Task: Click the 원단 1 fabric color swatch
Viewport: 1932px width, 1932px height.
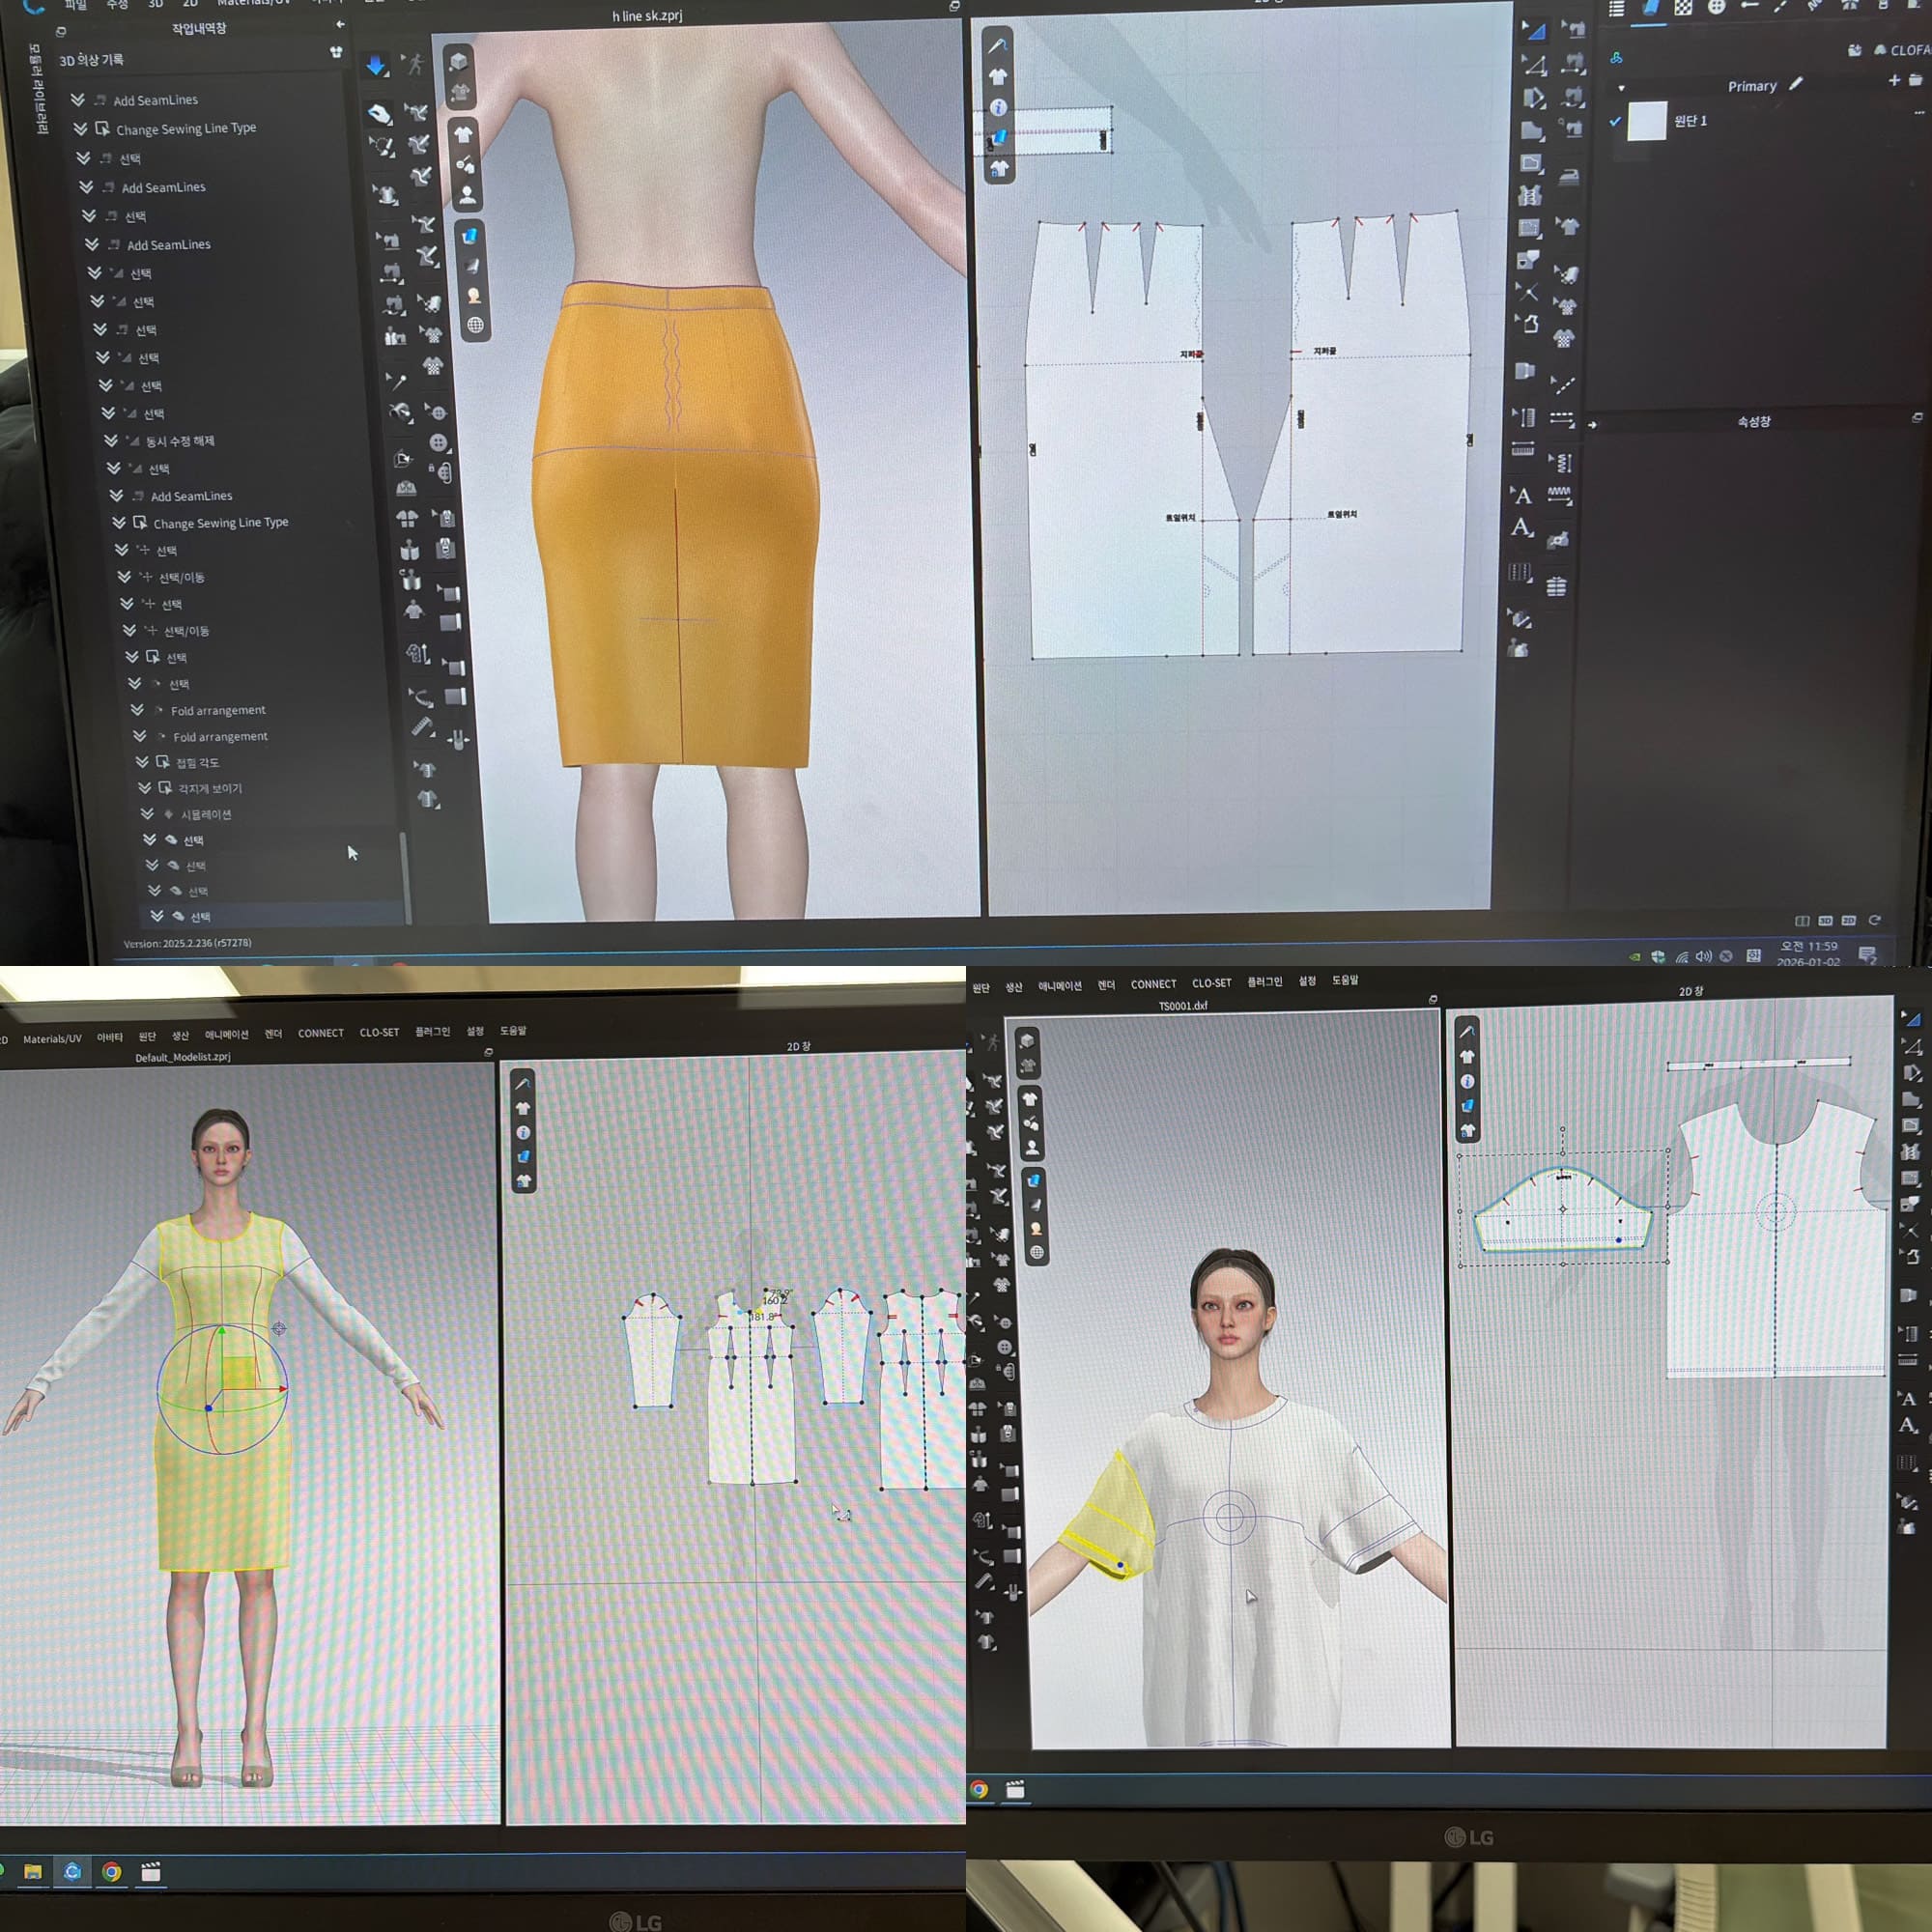Action: click(1646, 121)
